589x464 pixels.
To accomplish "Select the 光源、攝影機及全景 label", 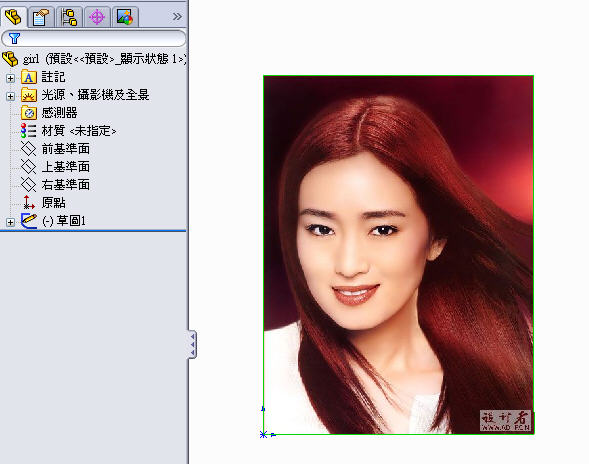I will pyautogui.click(x=95, y=95).
